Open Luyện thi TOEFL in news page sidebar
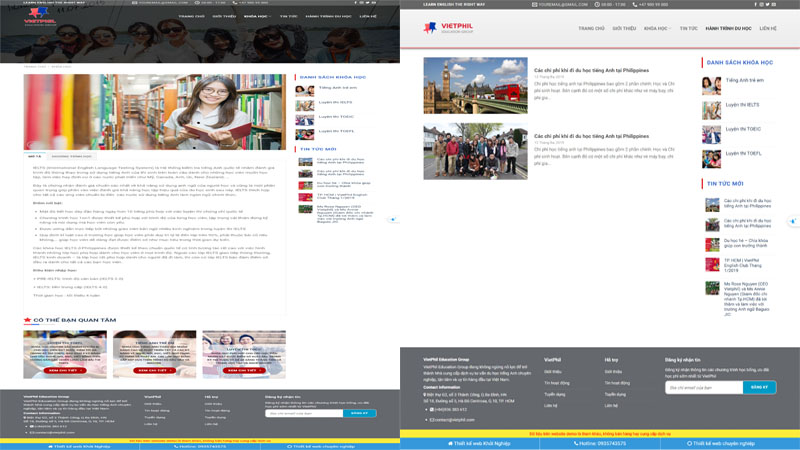Viewport: 800px width, 450px height. (743, 154)
